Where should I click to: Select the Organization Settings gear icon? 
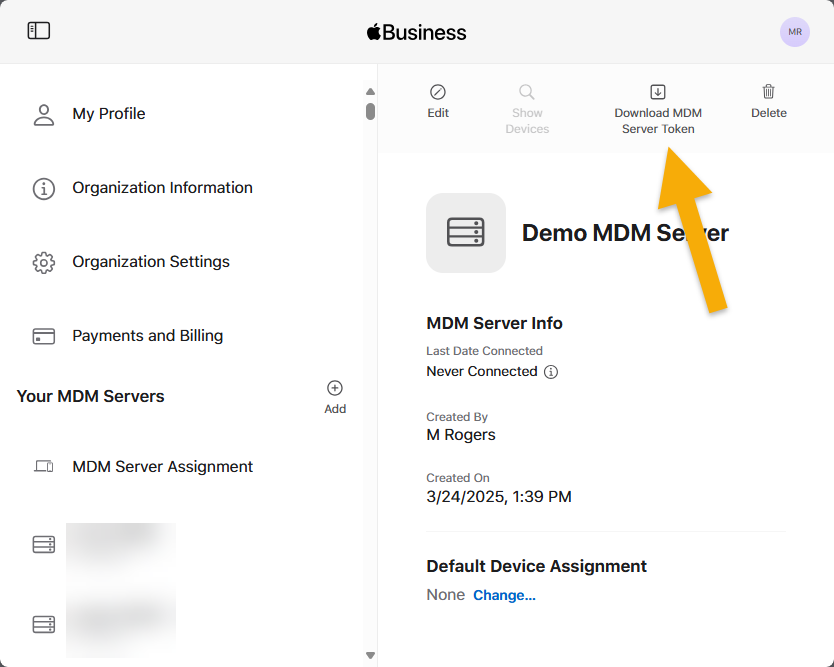pos(44,261)
